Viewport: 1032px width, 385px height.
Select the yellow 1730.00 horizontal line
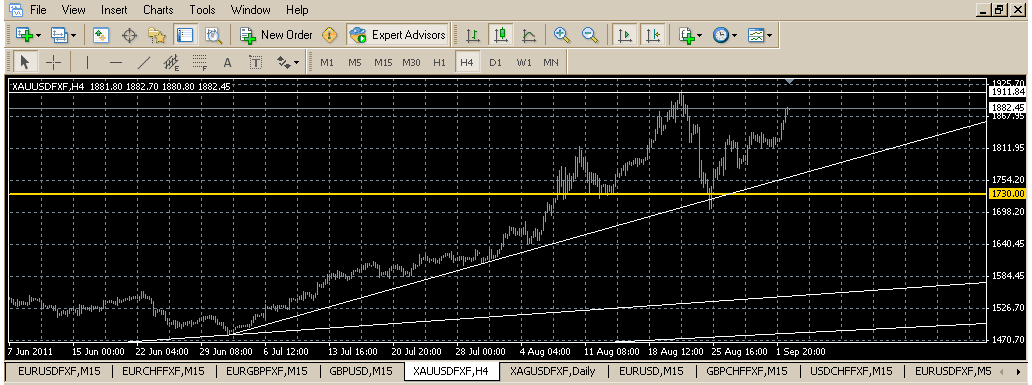[x=498, y=193]
